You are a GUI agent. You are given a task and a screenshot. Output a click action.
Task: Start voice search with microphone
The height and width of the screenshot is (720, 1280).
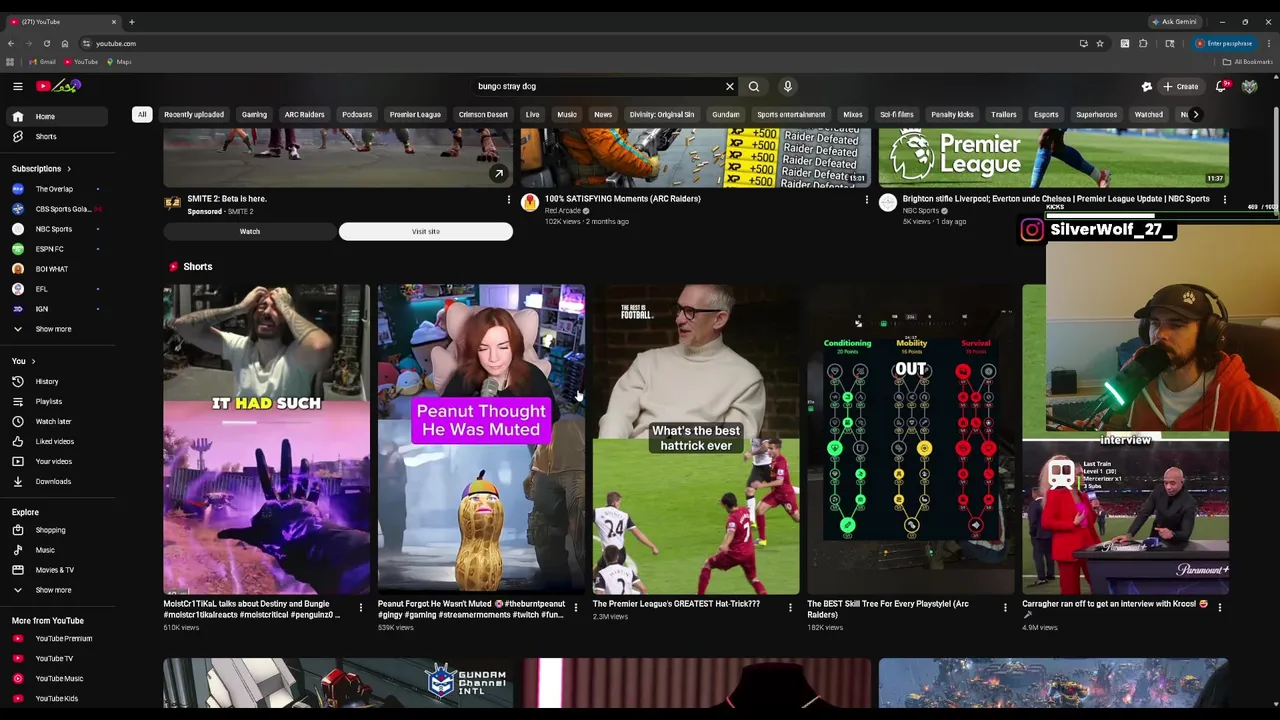[788, 86]
